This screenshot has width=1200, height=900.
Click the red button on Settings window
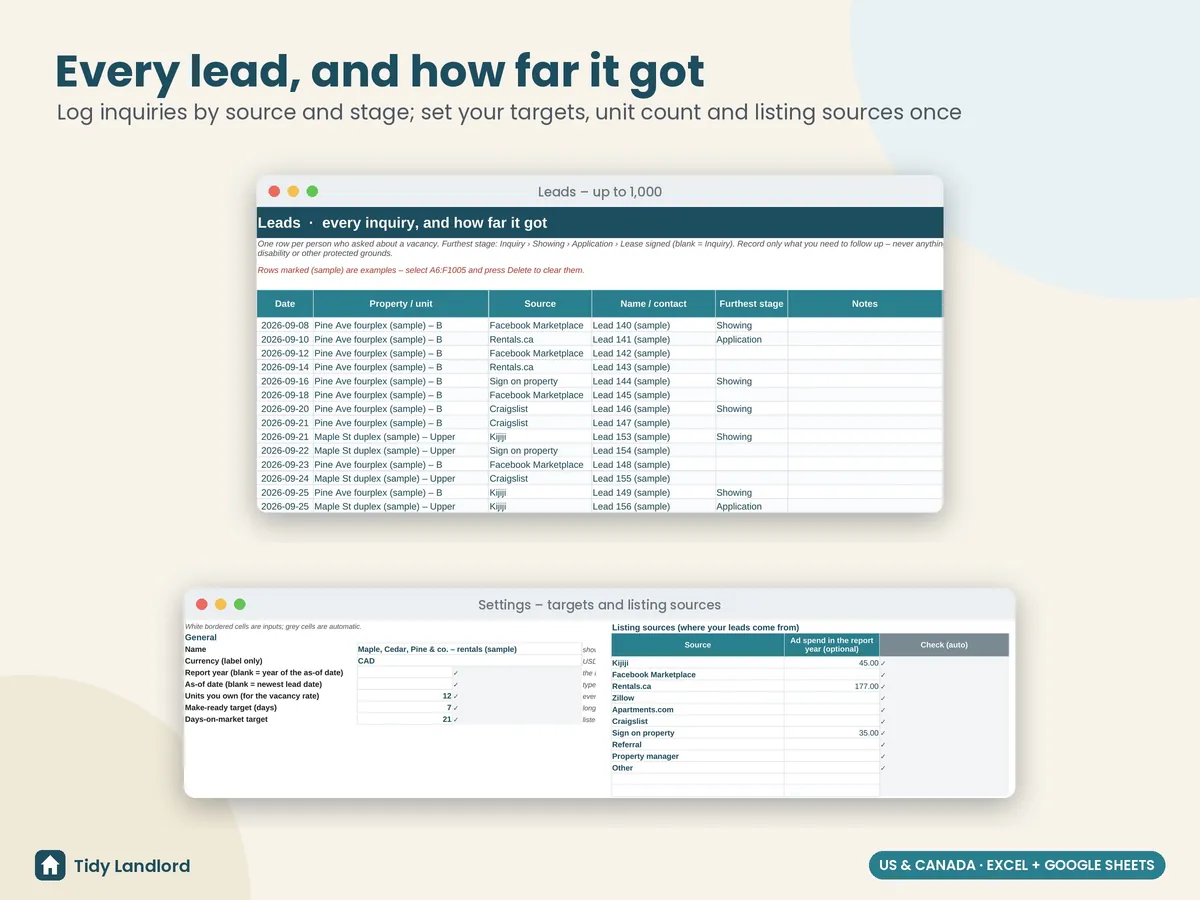(x=201, y=604)
